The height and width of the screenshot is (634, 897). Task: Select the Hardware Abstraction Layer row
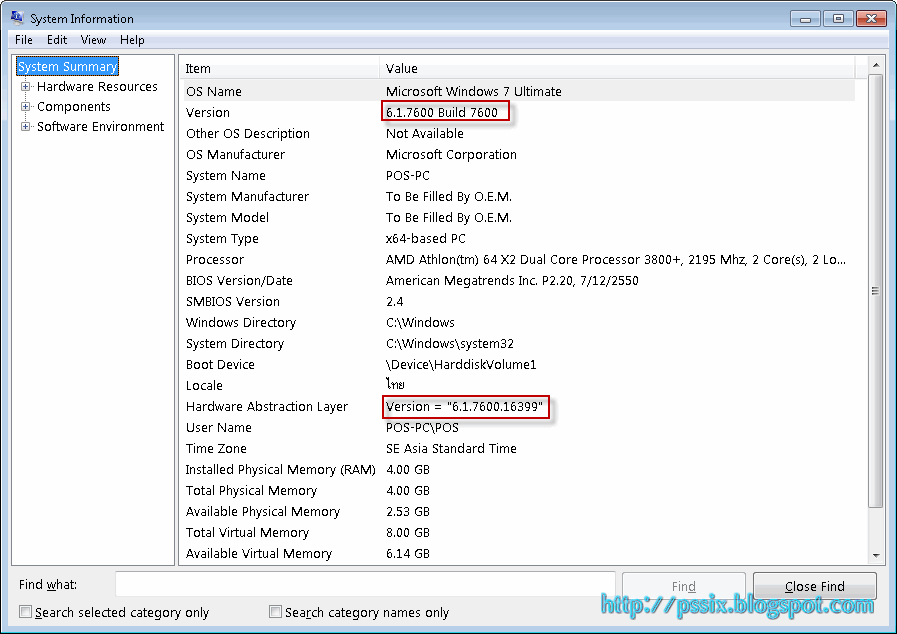click(518, 407)
